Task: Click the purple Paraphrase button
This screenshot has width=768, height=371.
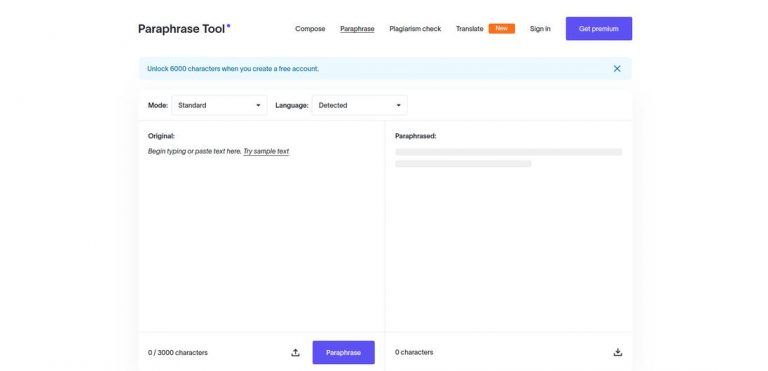Action: (343, 352)
